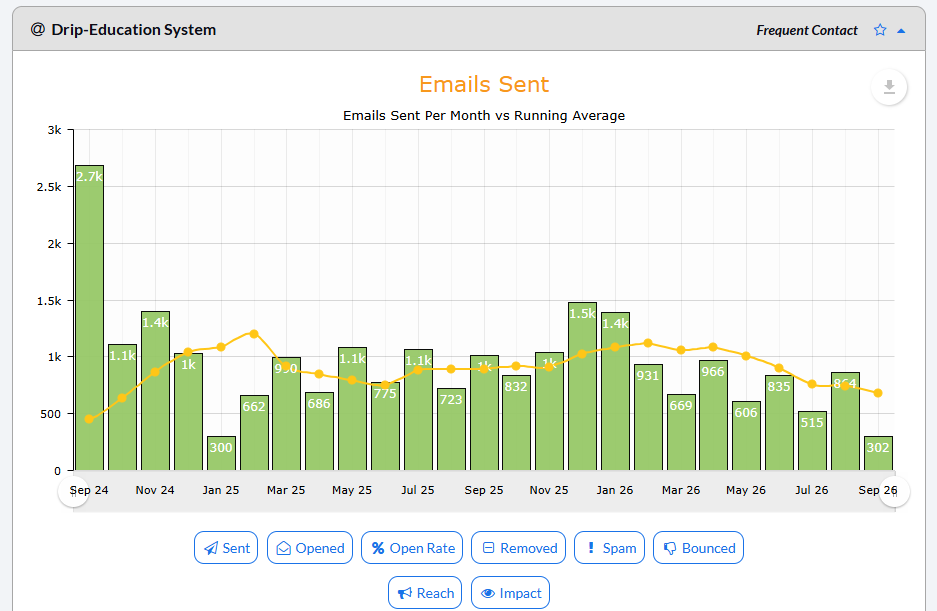The height and width of the screenshot is (611, 937).
Task: Collapse the Drip-Education System panel
Action: click(x=901, y=30)
